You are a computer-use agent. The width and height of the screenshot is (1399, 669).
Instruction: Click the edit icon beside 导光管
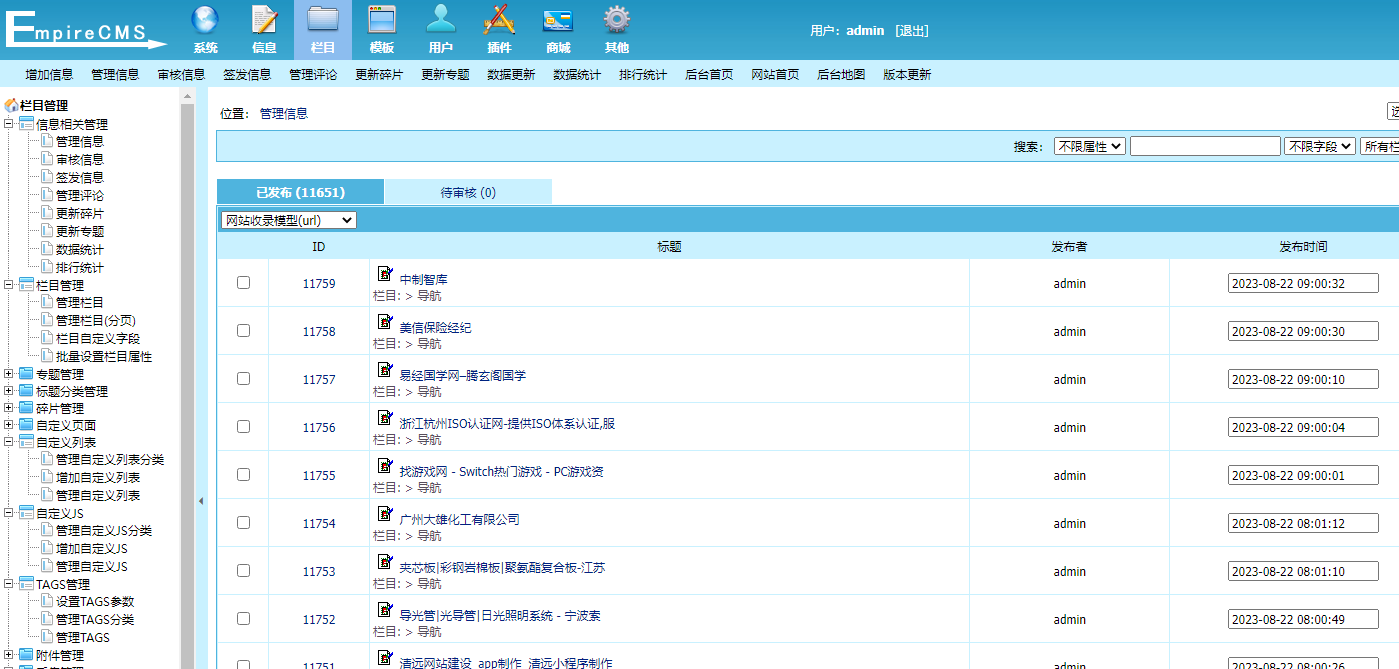[385, 609]
